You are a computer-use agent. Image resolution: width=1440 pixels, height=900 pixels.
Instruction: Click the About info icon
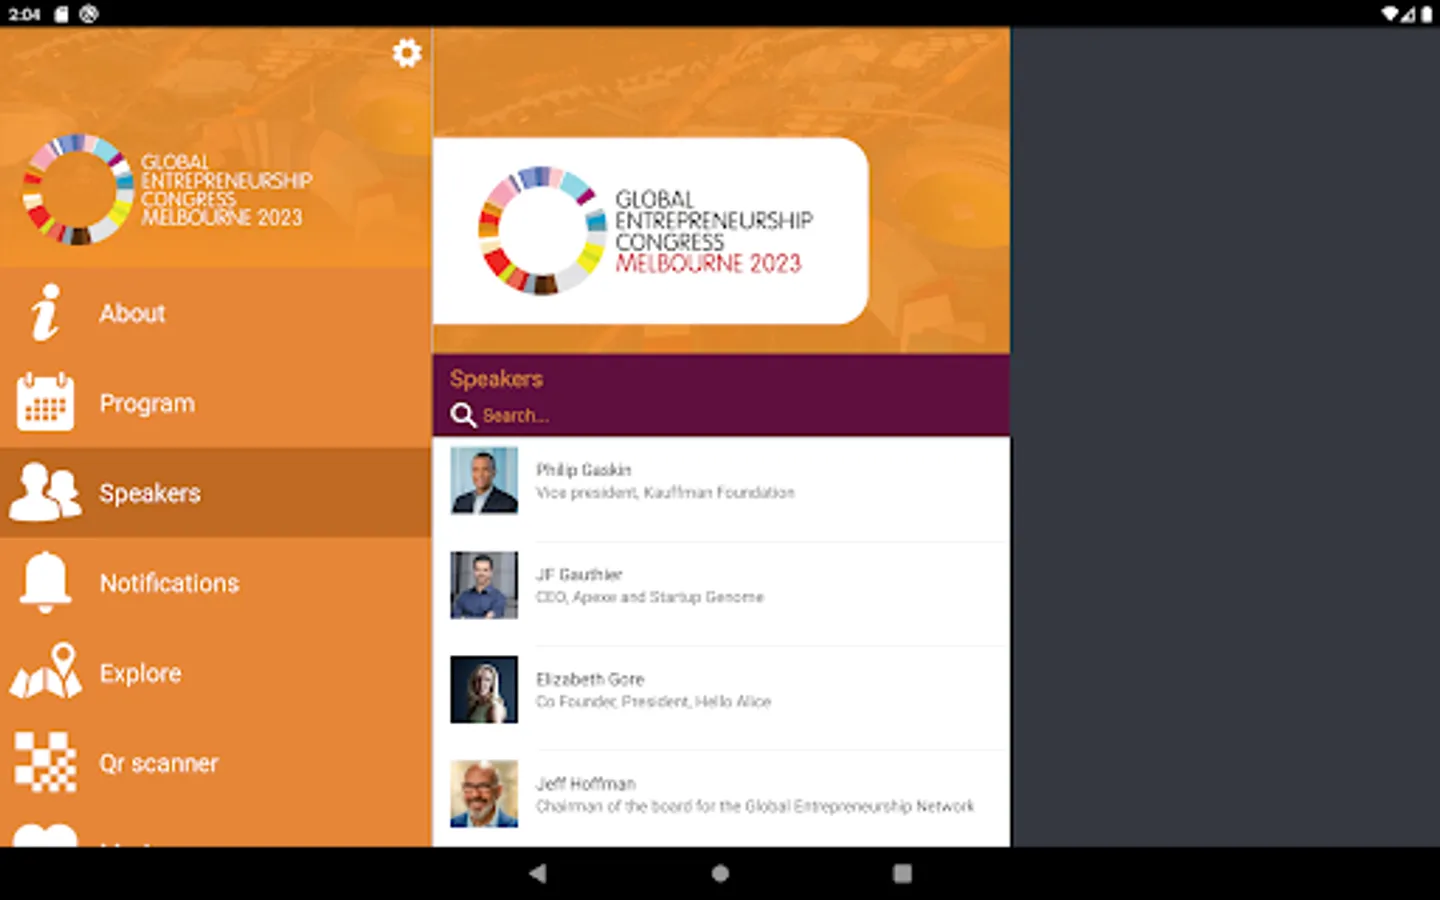(x=45, y=313)
